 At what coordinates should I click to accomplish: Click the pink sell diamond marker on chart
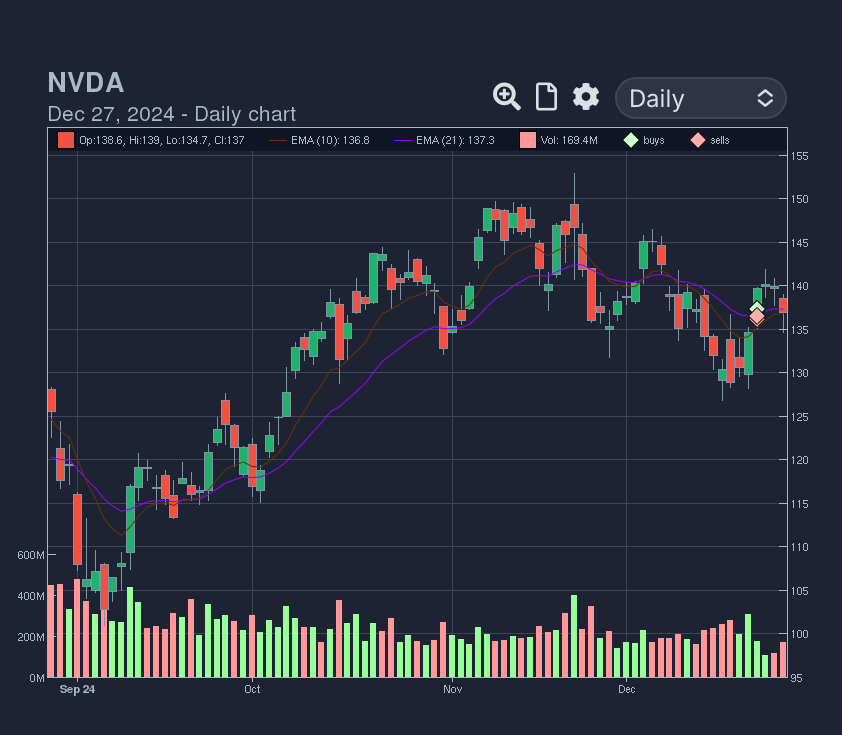coord(757,318)
